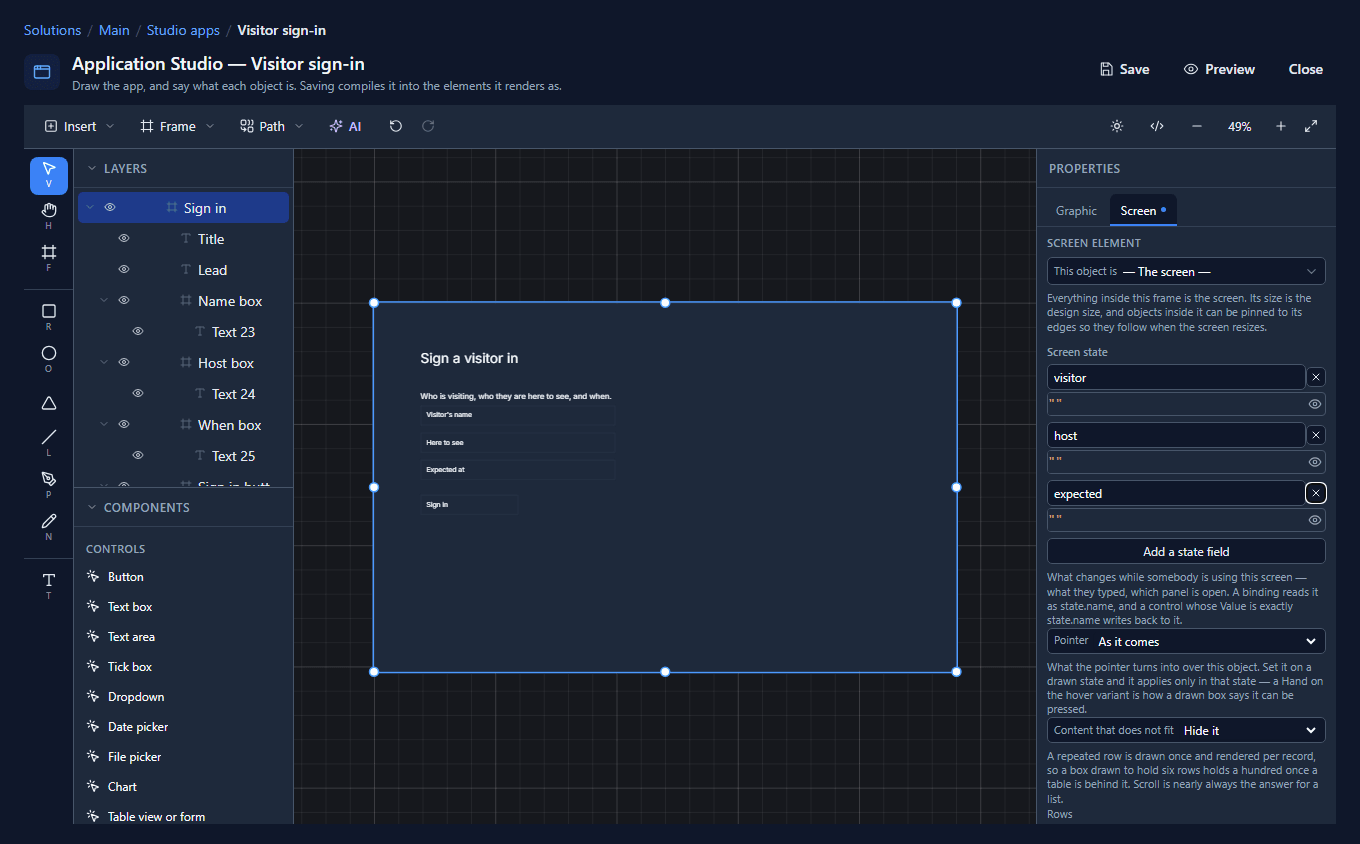
Task: Remove the visitor state field
Action: pos(1316,377)
